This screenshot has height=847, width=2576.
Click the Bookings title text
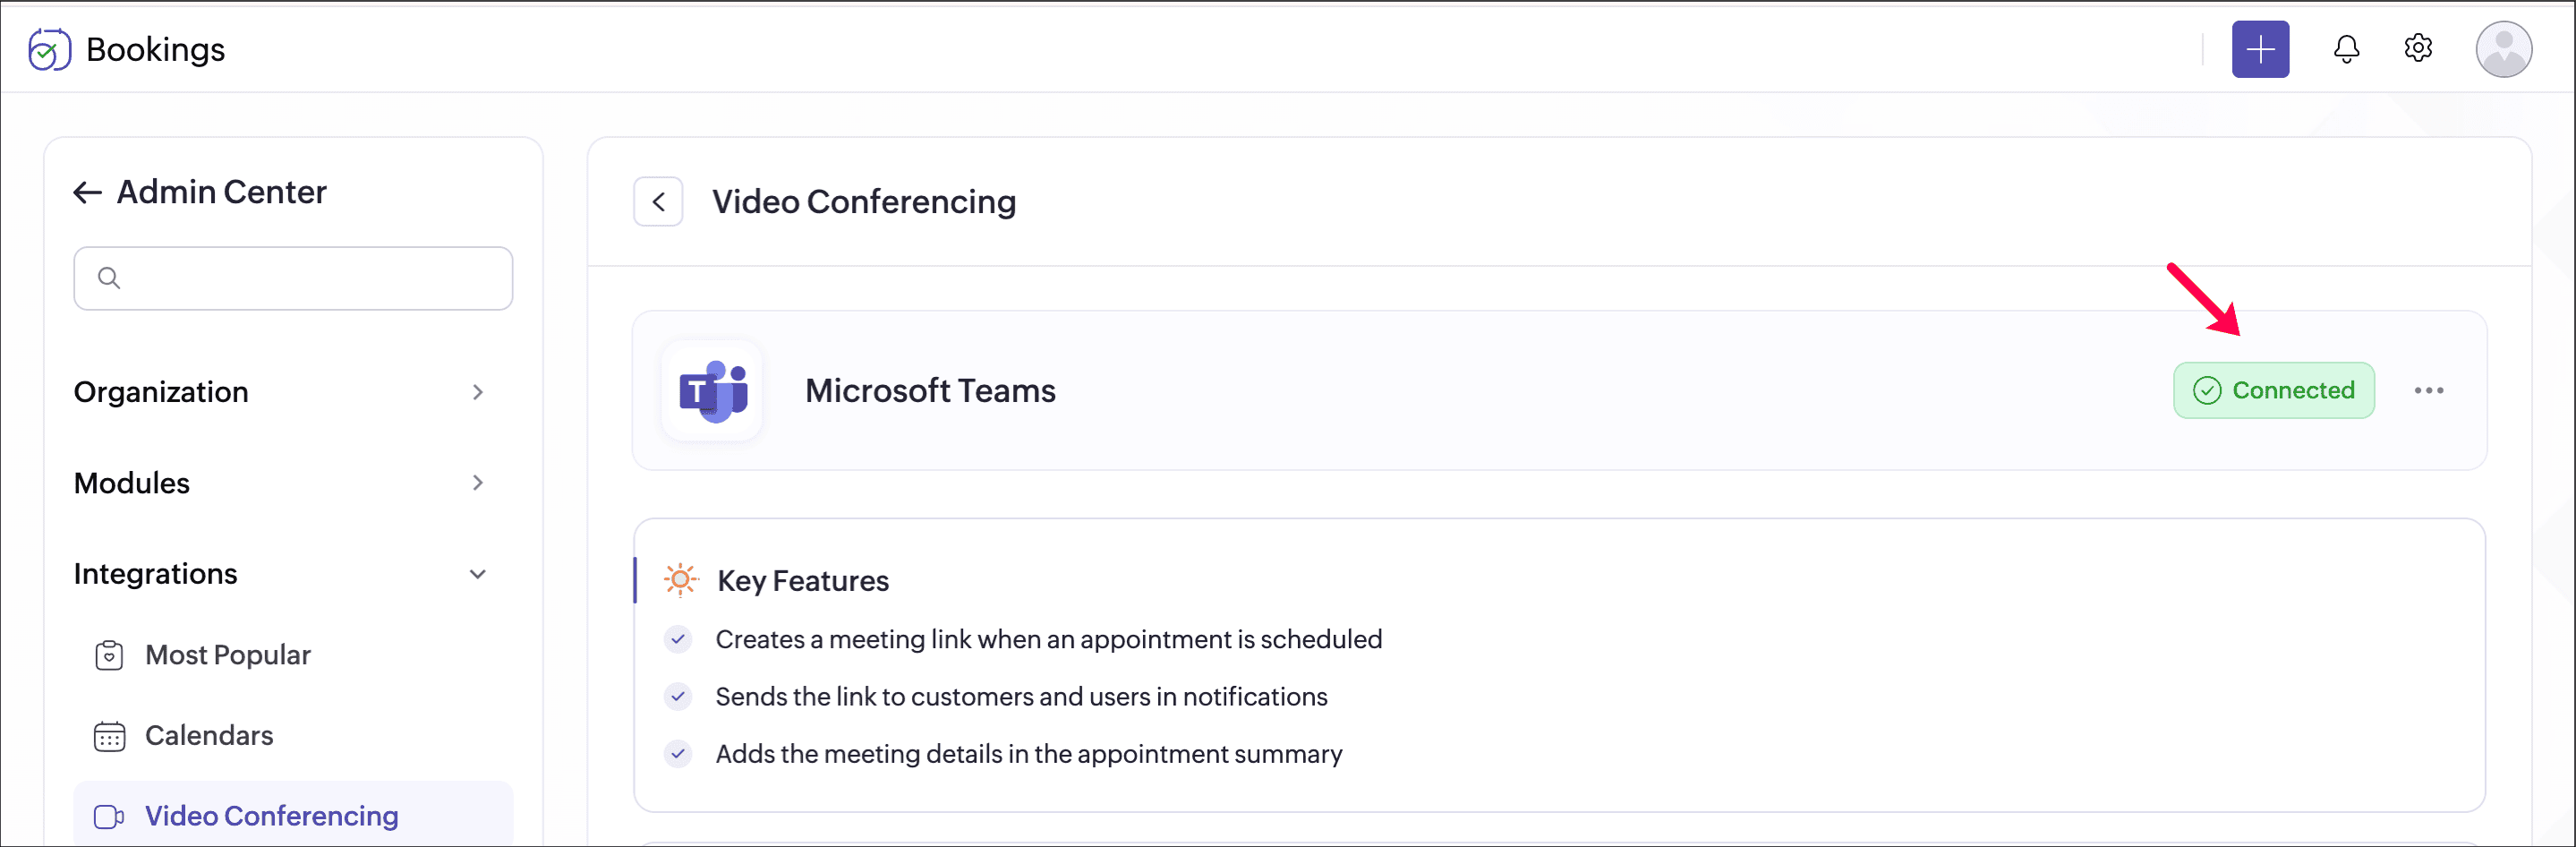click(155, 50)
